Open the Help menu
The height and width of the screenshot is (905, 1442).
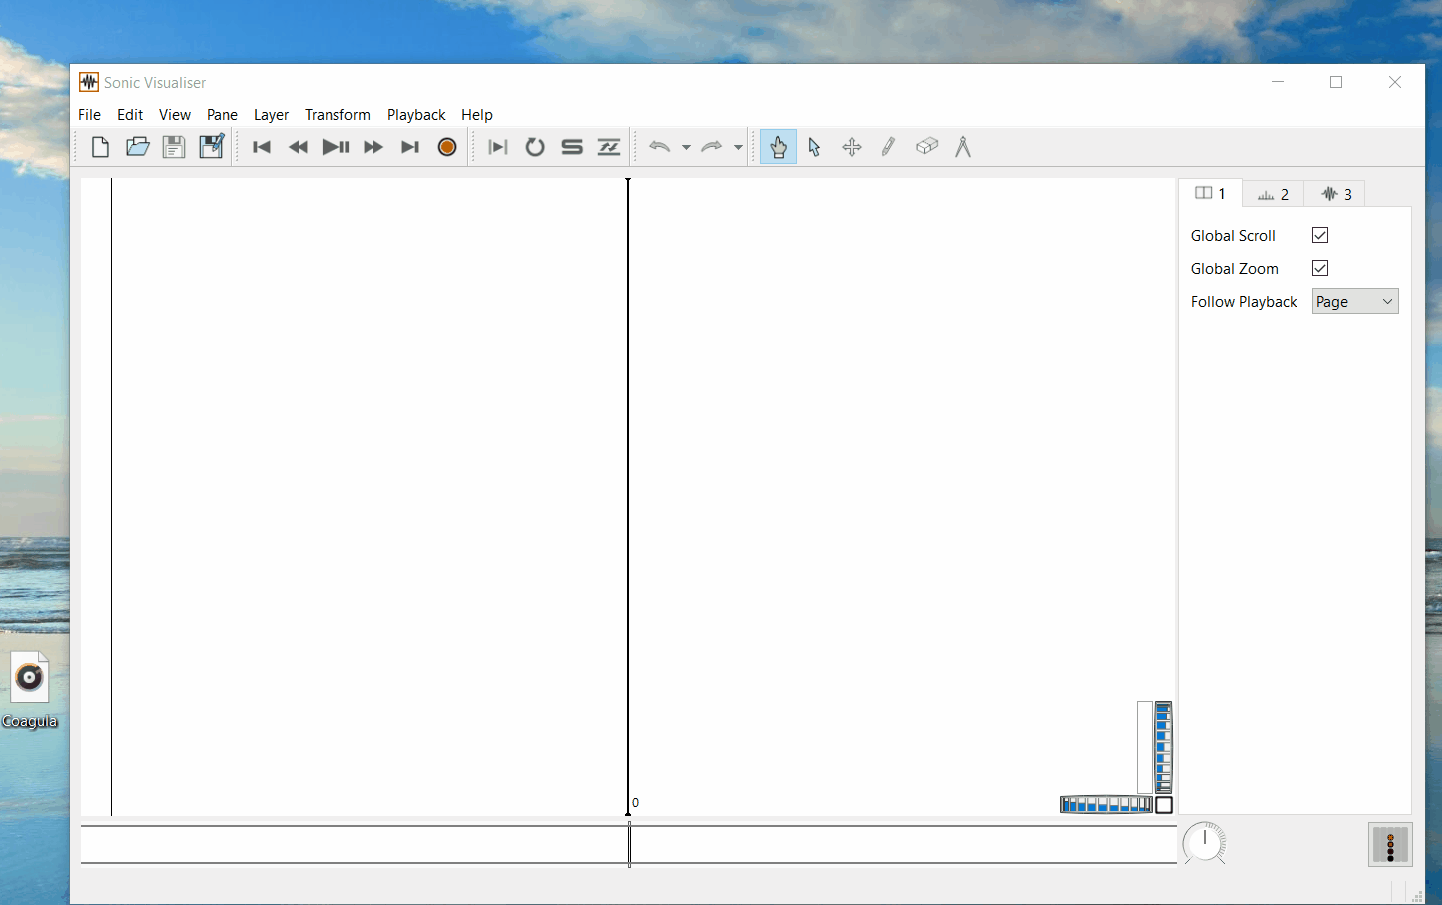(x=477, y=115)
